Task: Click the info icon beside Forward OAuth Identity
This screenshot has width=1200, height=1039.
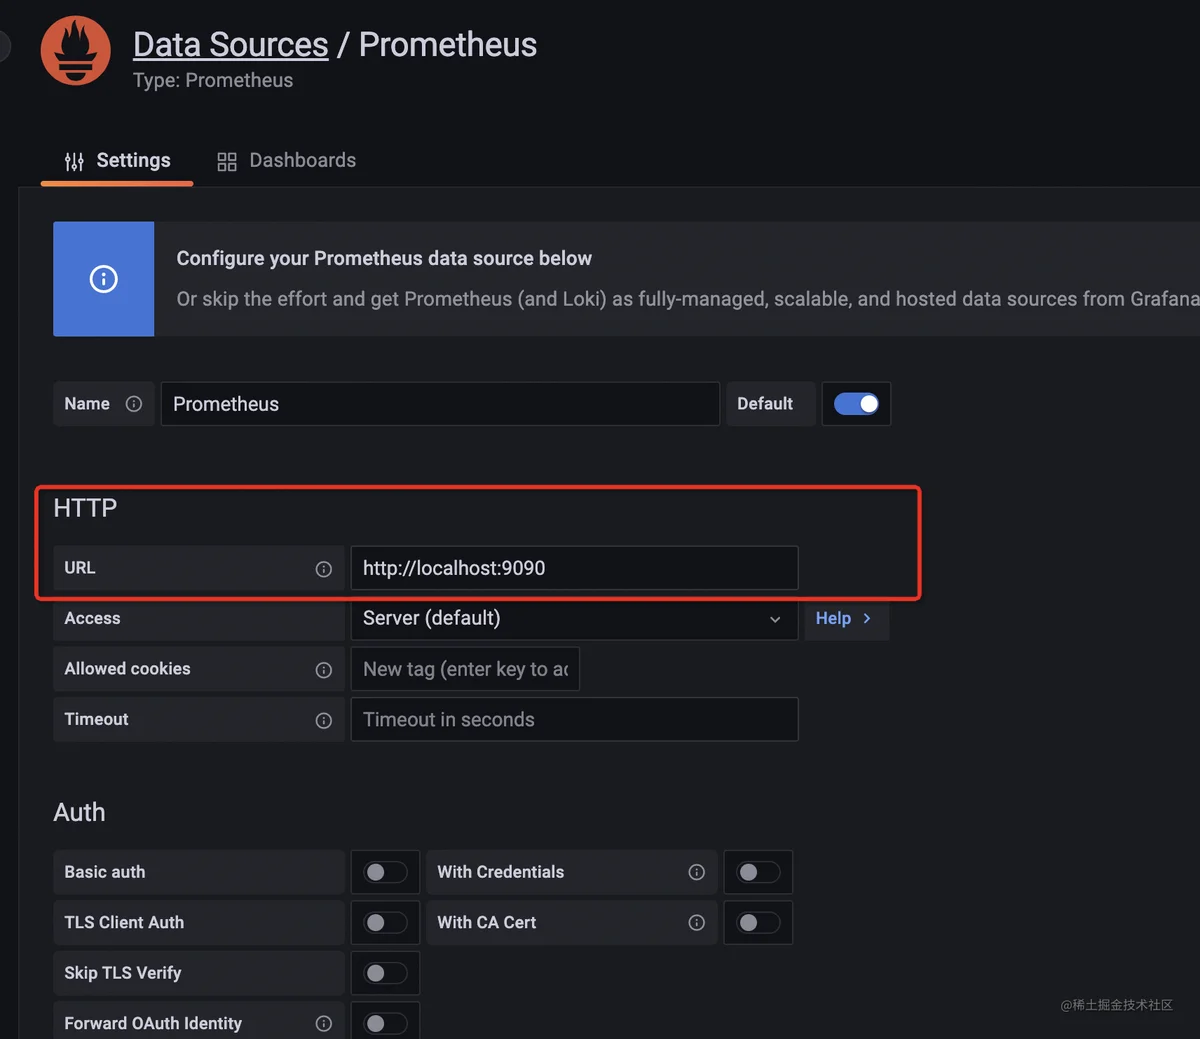Action: 324,1023
